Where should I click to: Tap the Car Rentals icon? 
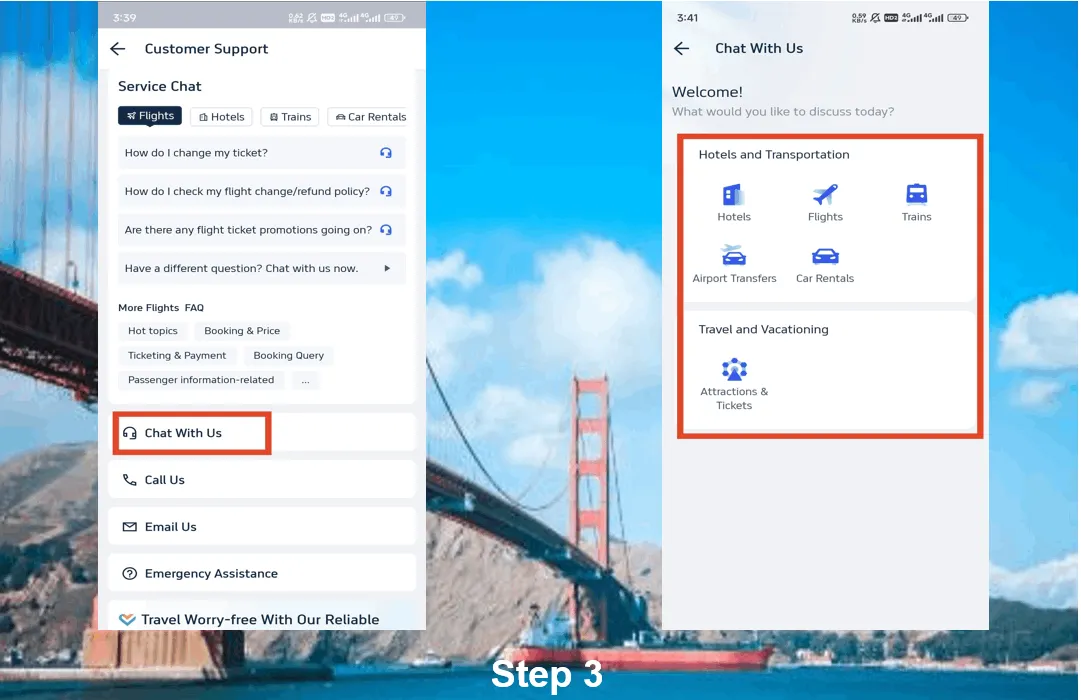825,256
